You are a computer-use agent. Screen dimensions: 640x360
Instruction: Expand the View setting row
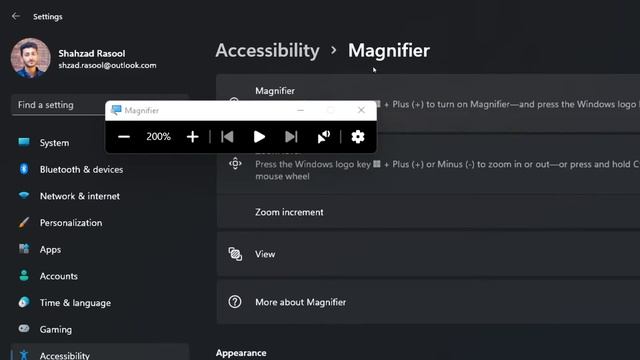(x=428, y=254)
